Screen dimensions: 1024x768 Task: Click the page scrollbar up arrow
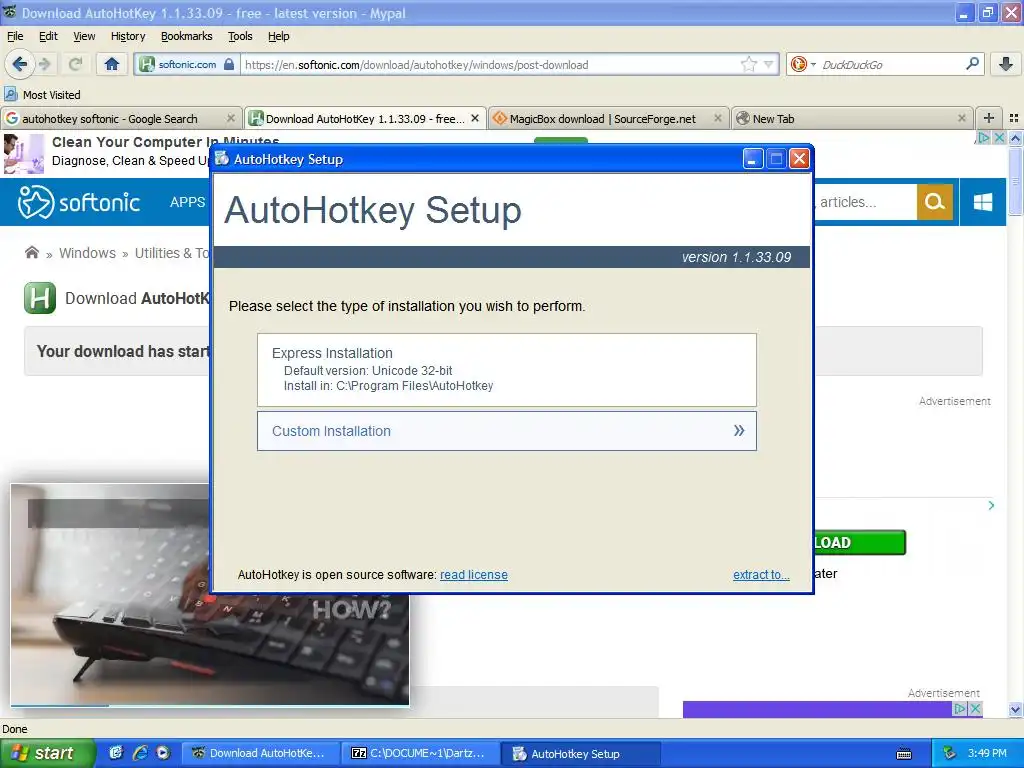point(1015,138)
